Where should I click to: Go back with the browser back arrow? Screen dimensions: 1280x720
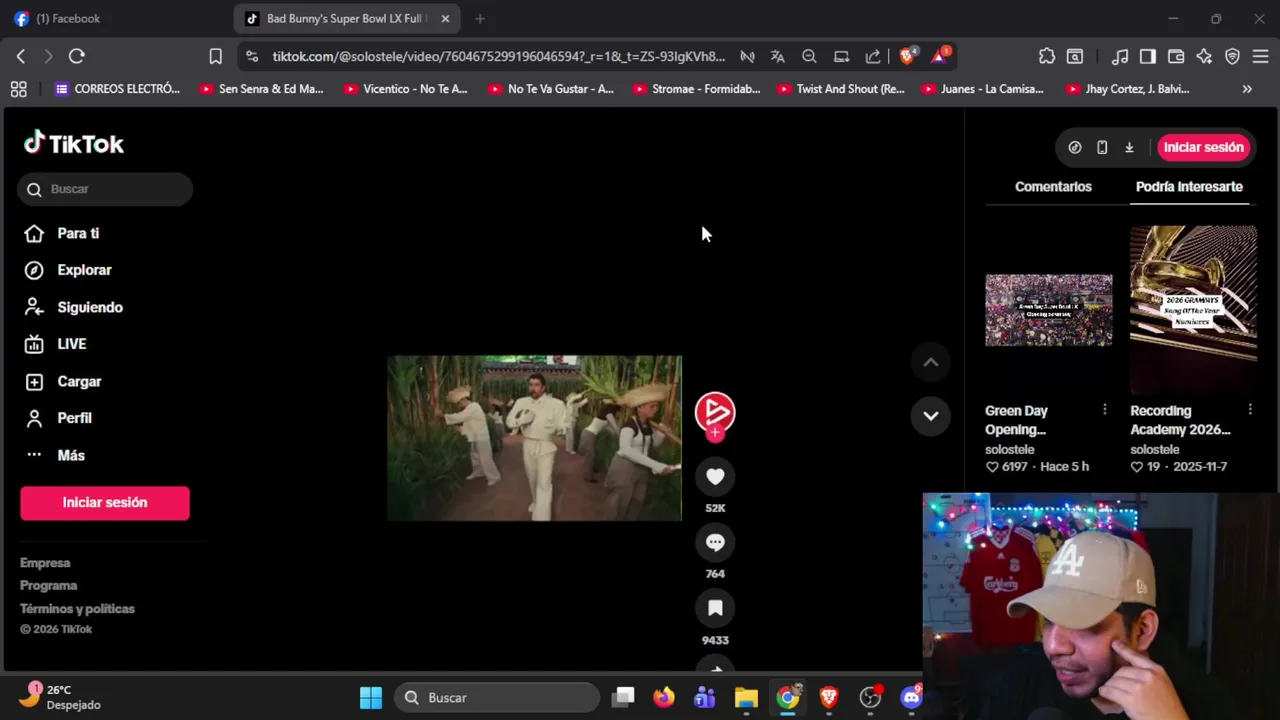[21, 57]
